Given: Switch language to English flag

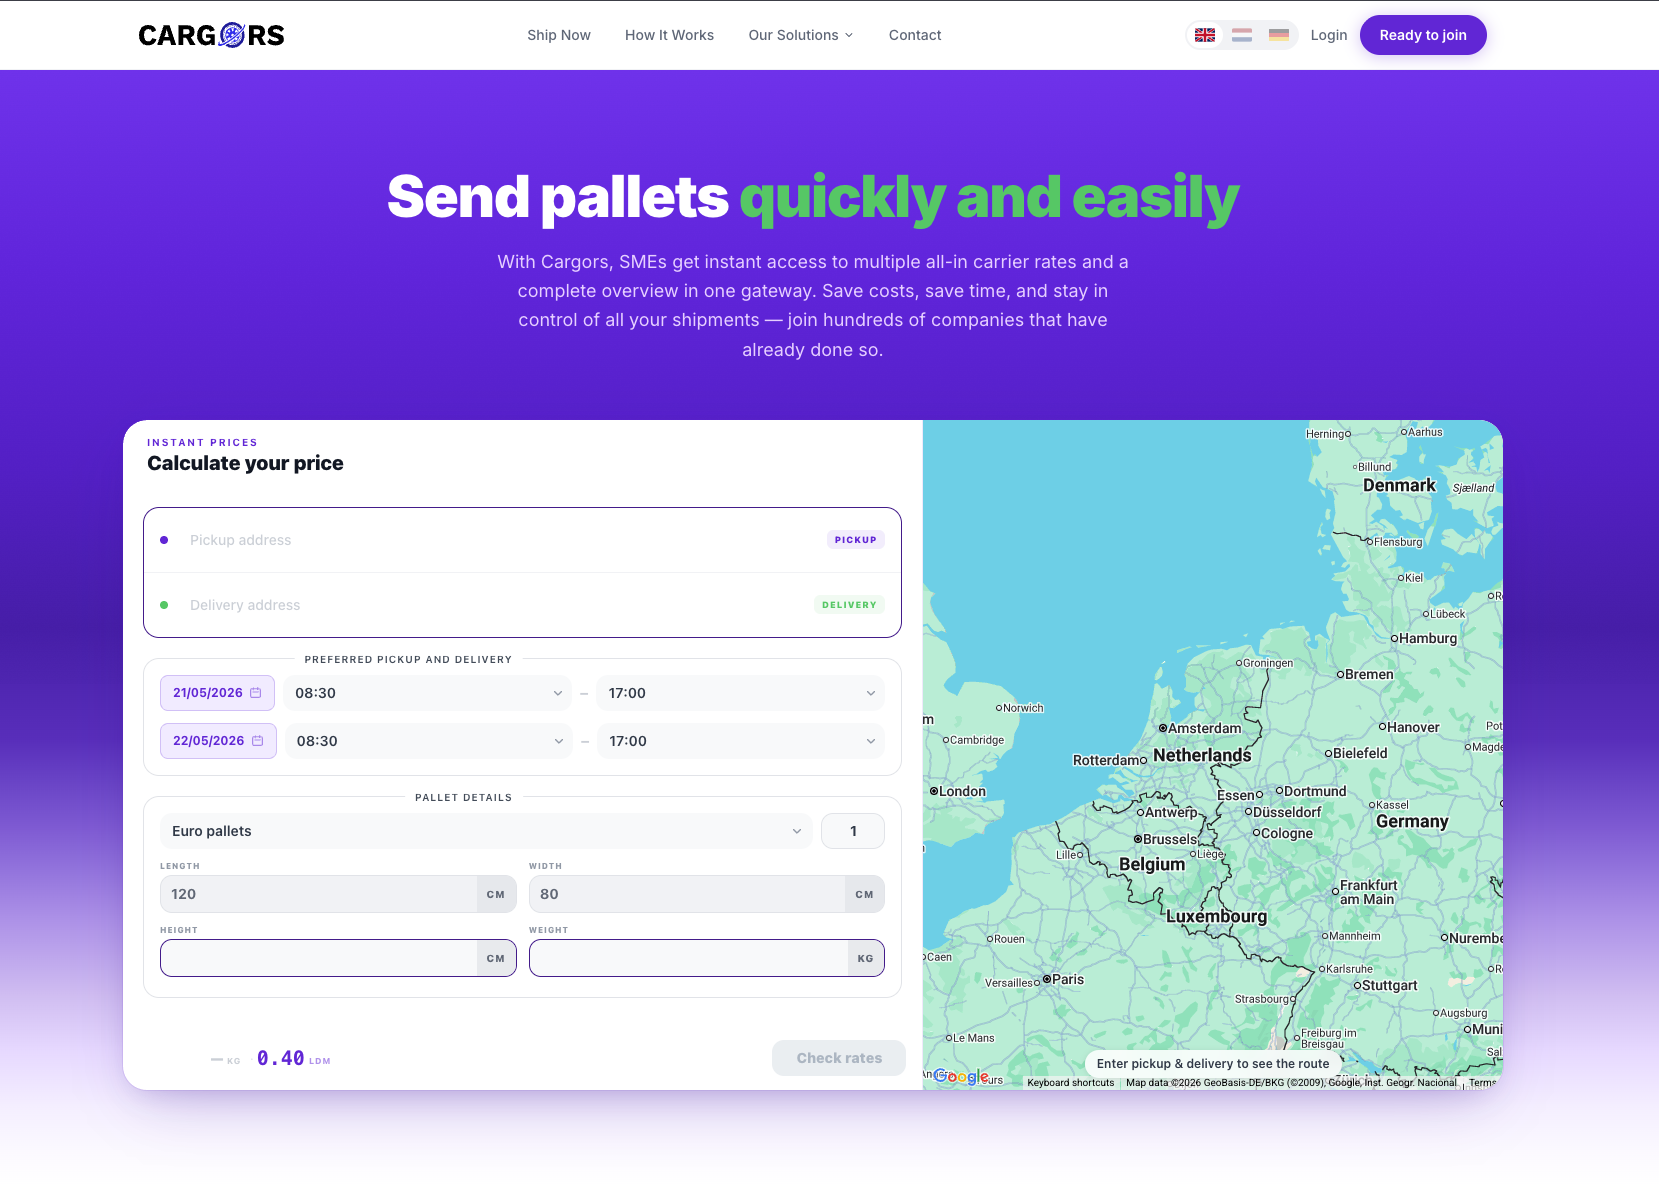Looking at the screenshot, I should [1205, 35].
